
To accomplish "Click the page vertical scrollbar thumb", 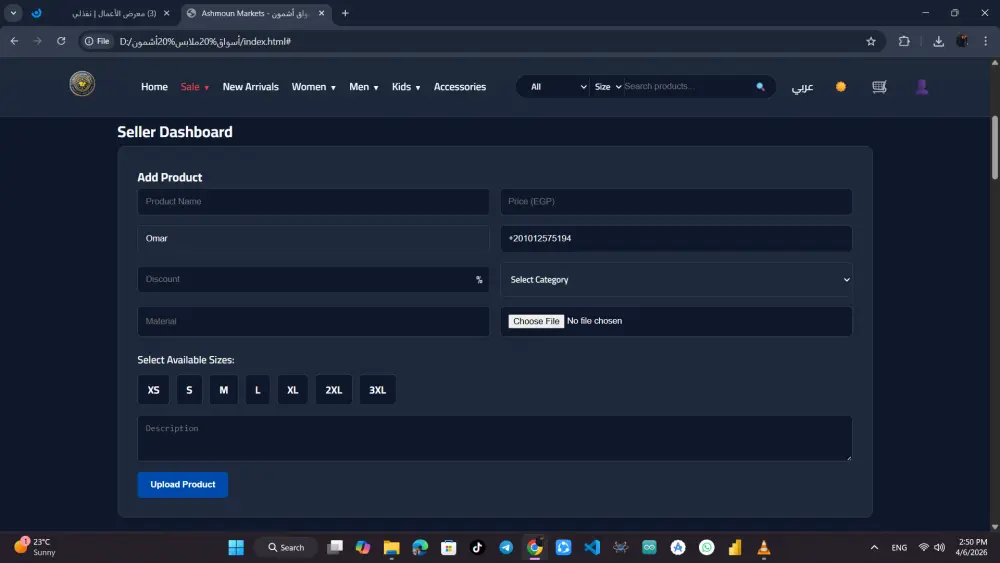I will point(995,147).
